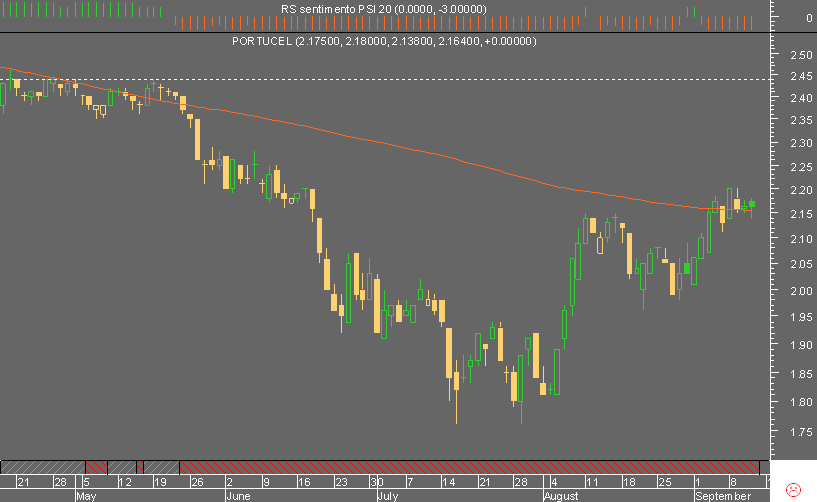The image size is (817, 502).
Task: Click the date label 14 in July
Action: click(x=448, y=482)
